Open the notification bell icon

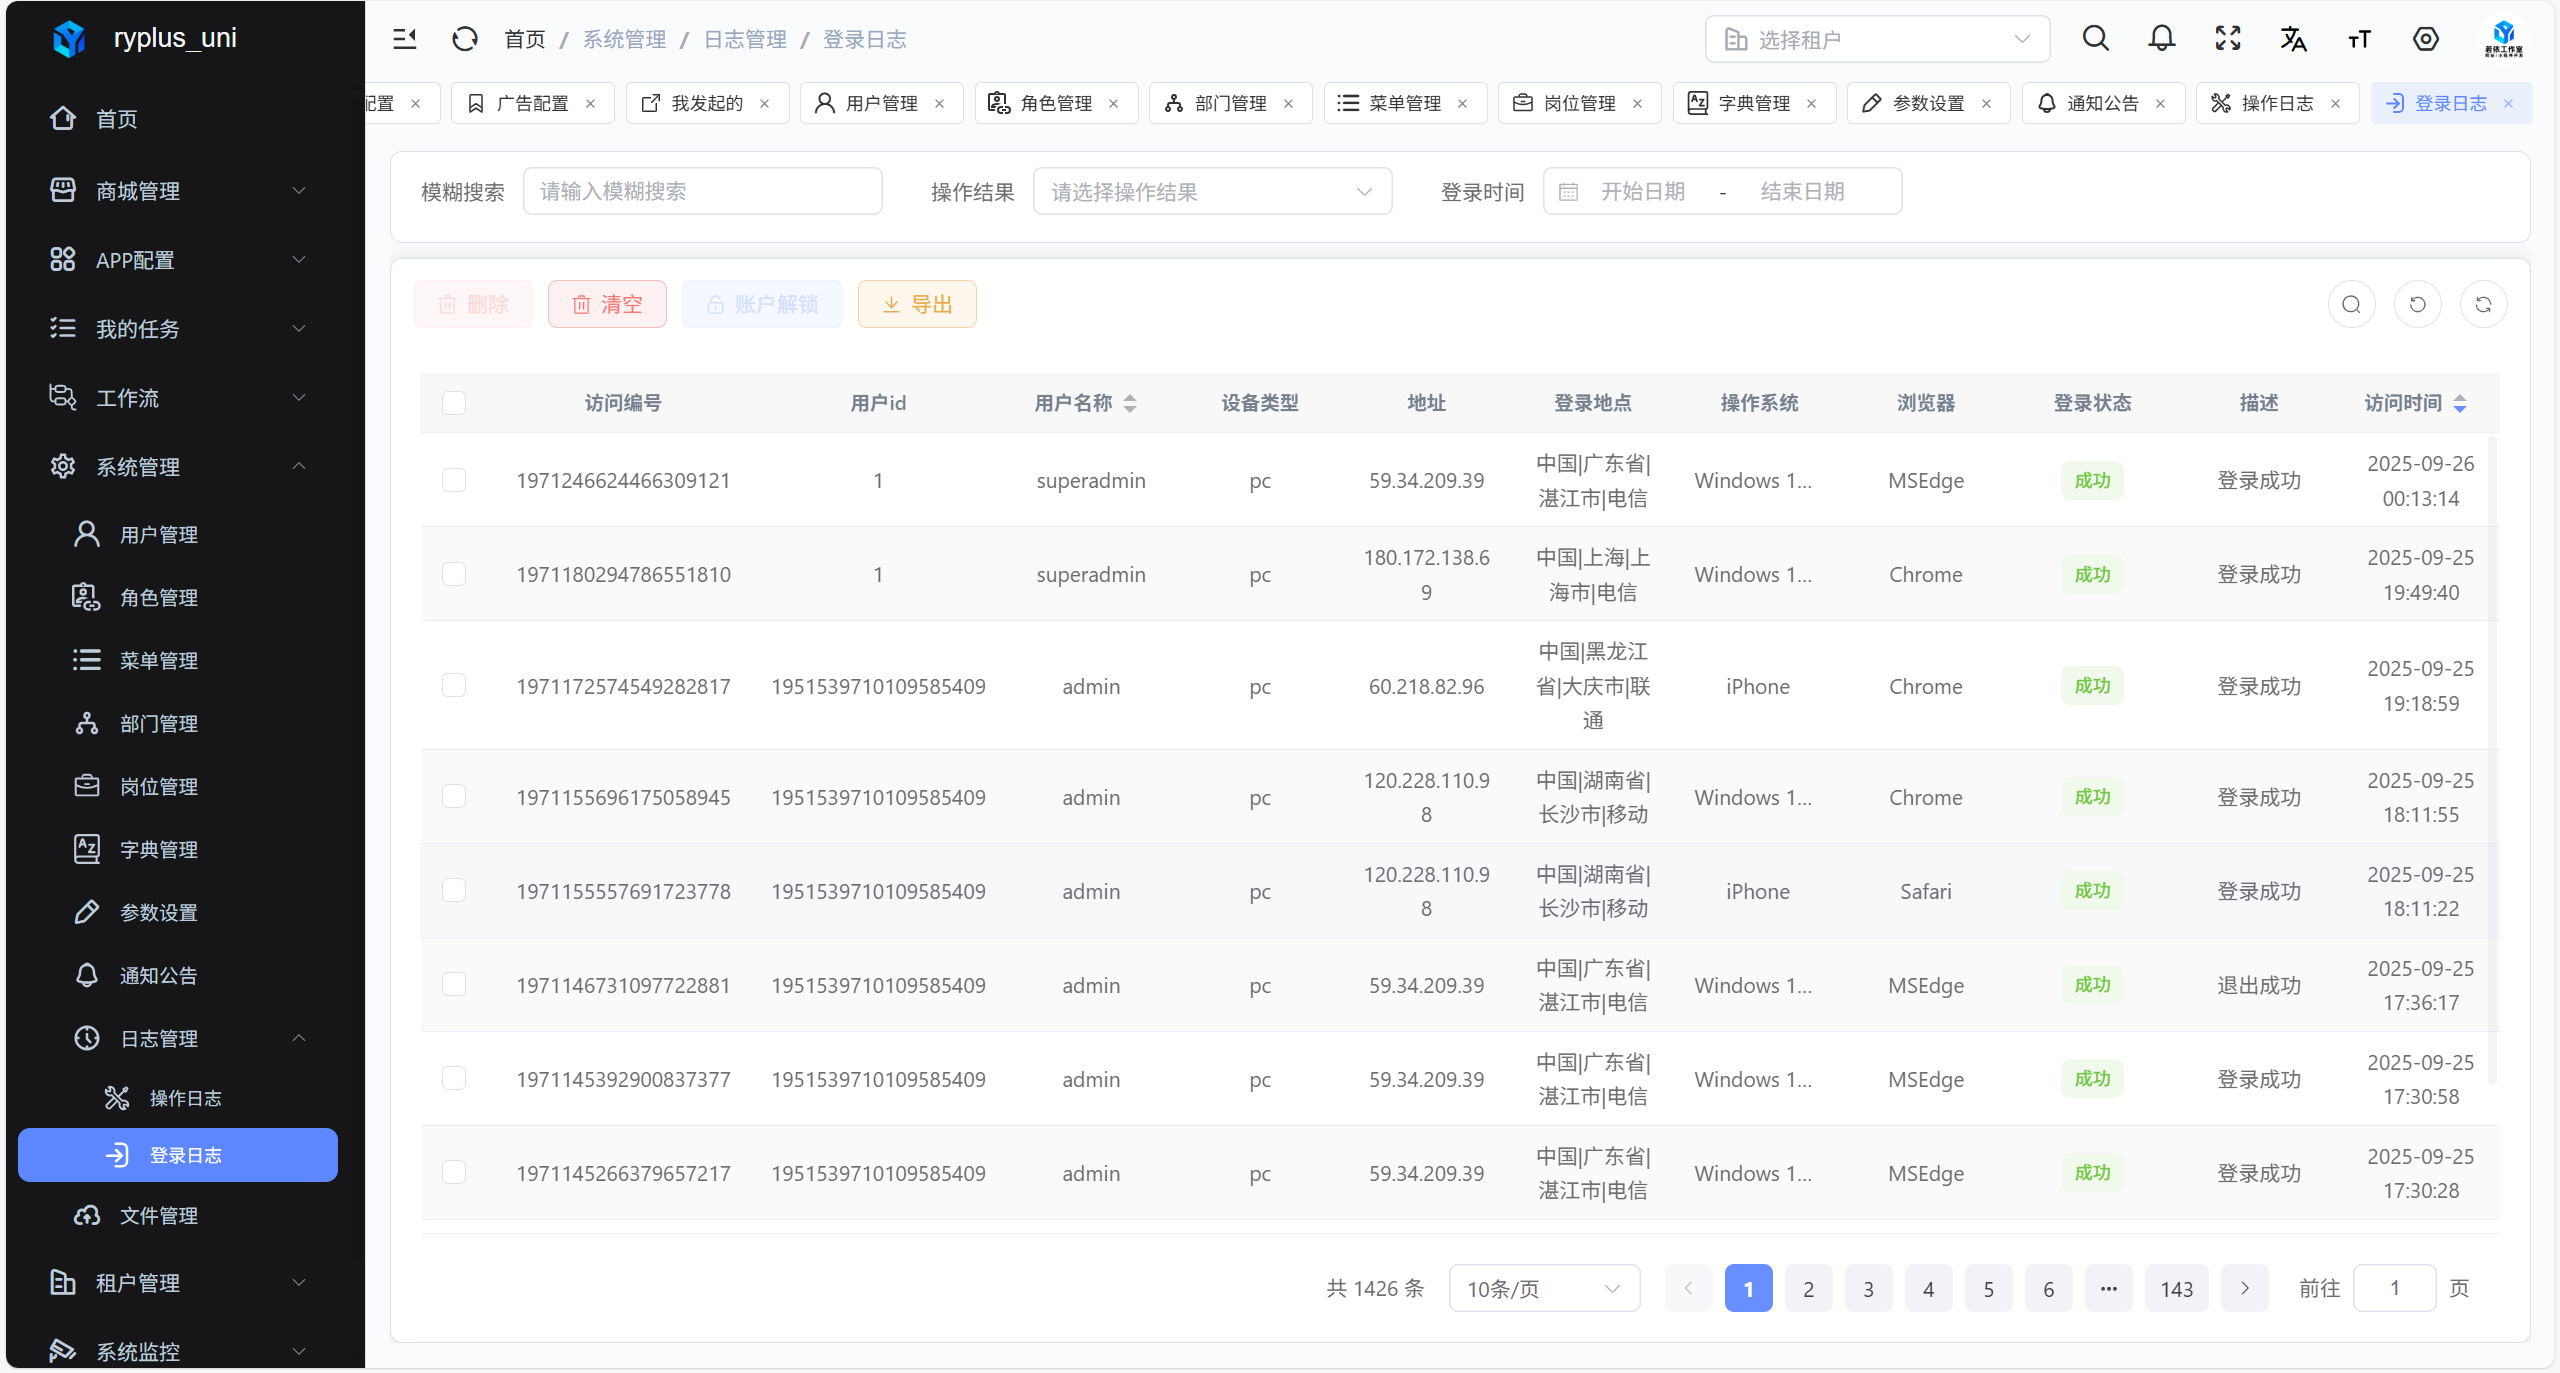[2161, 39]
